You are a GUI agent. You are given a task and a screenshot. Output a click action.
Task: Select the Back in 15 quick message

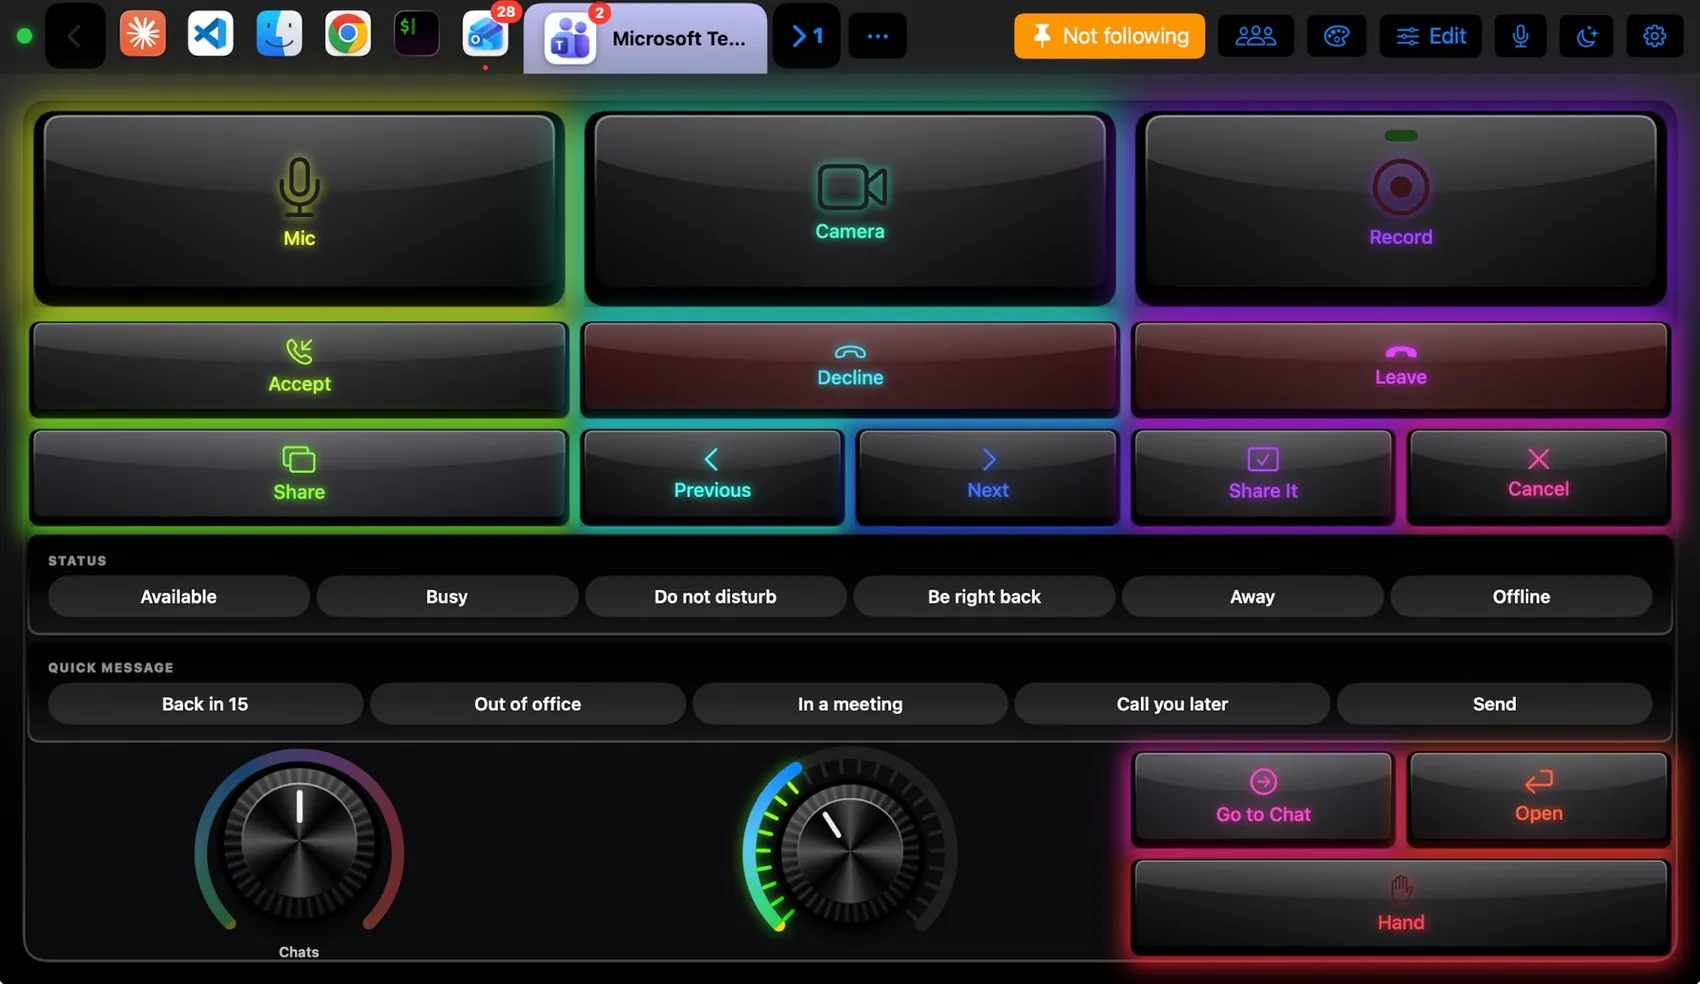pos(205,703)
